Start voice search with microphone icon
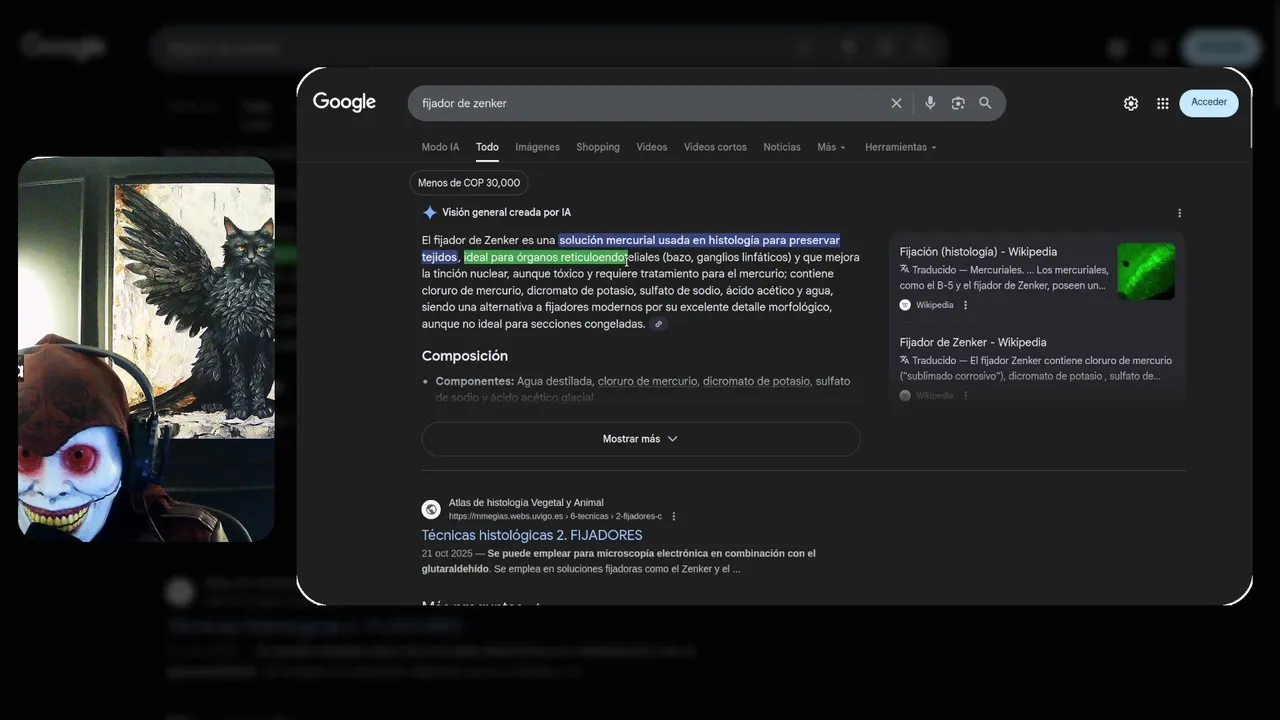 click(930, 103)
